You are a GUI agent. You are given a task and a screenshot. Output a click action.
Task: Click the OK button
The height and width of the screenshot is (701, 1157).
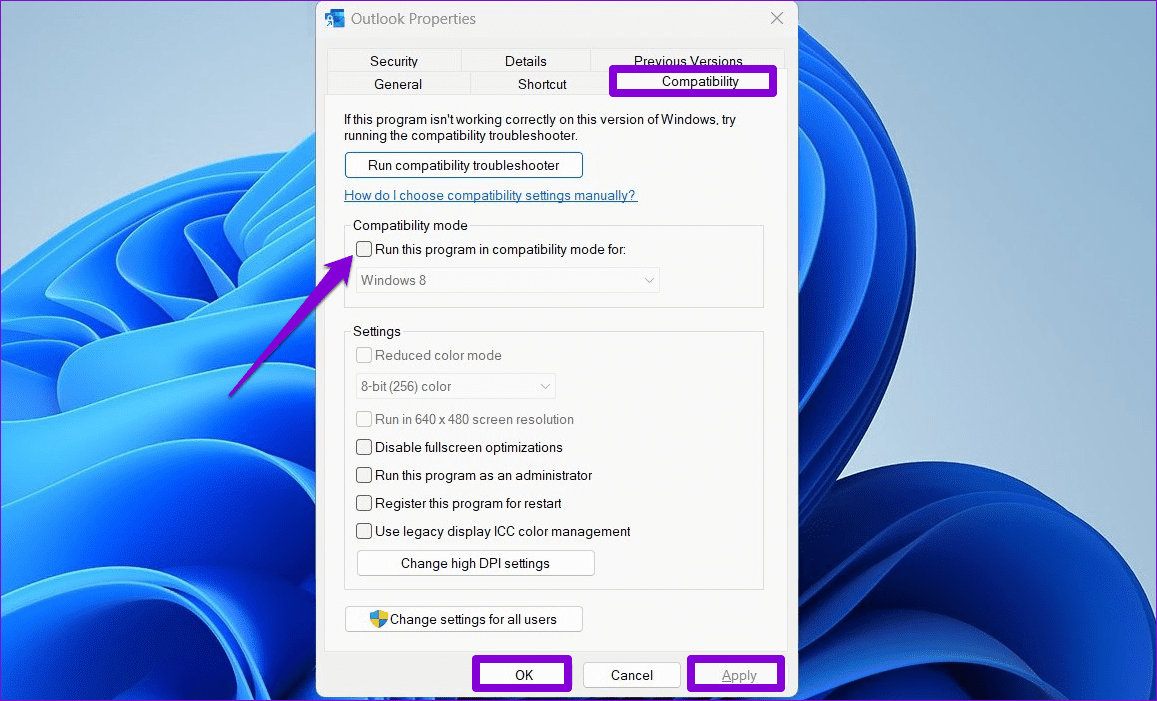click(x=523, y=674)
